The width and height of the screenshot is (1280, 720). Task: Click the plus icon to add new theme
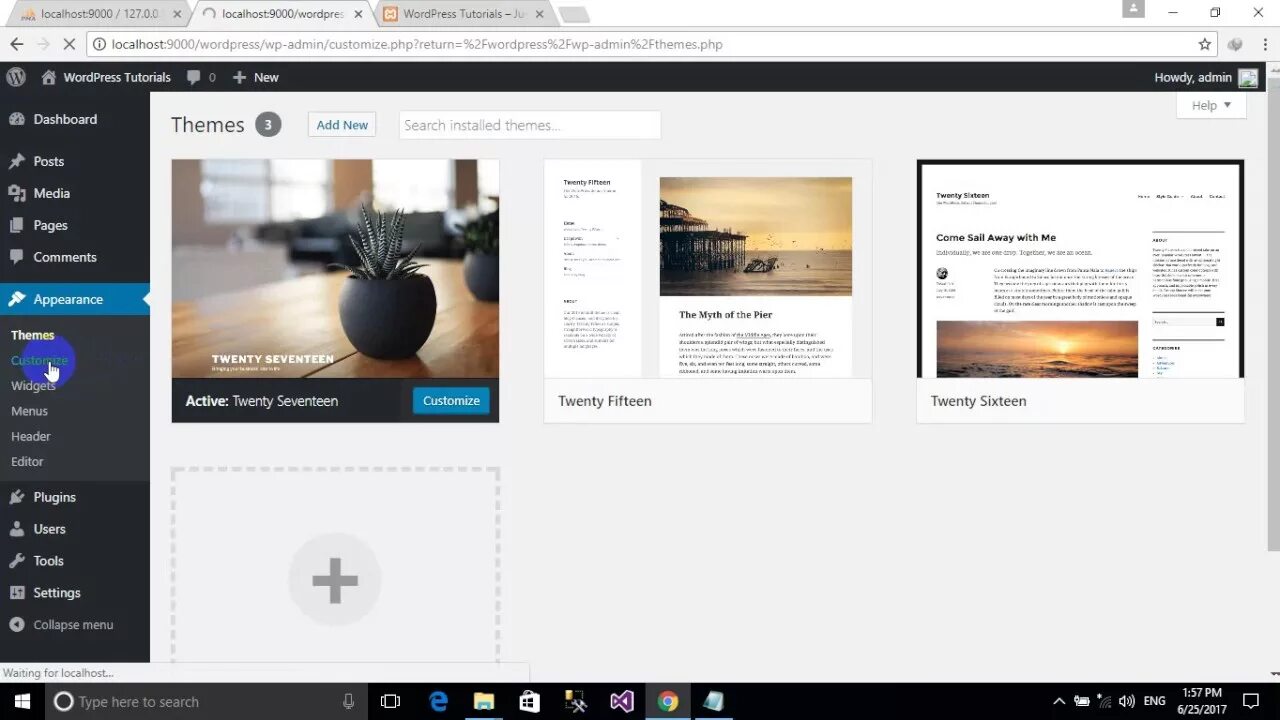point(335,580)
